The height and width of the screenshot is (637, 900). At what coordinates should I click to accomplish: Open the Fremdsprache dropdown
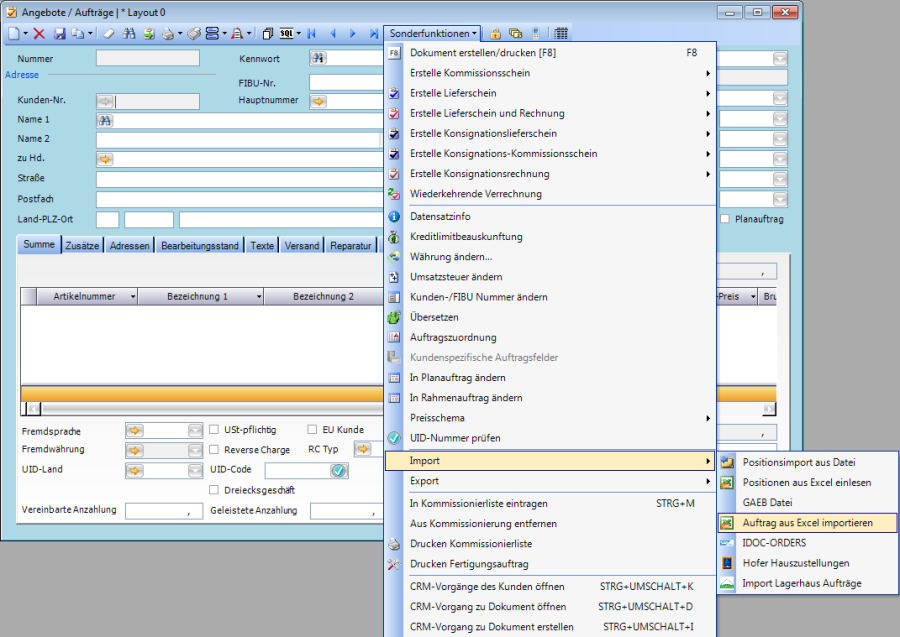(x=195, y=430)
